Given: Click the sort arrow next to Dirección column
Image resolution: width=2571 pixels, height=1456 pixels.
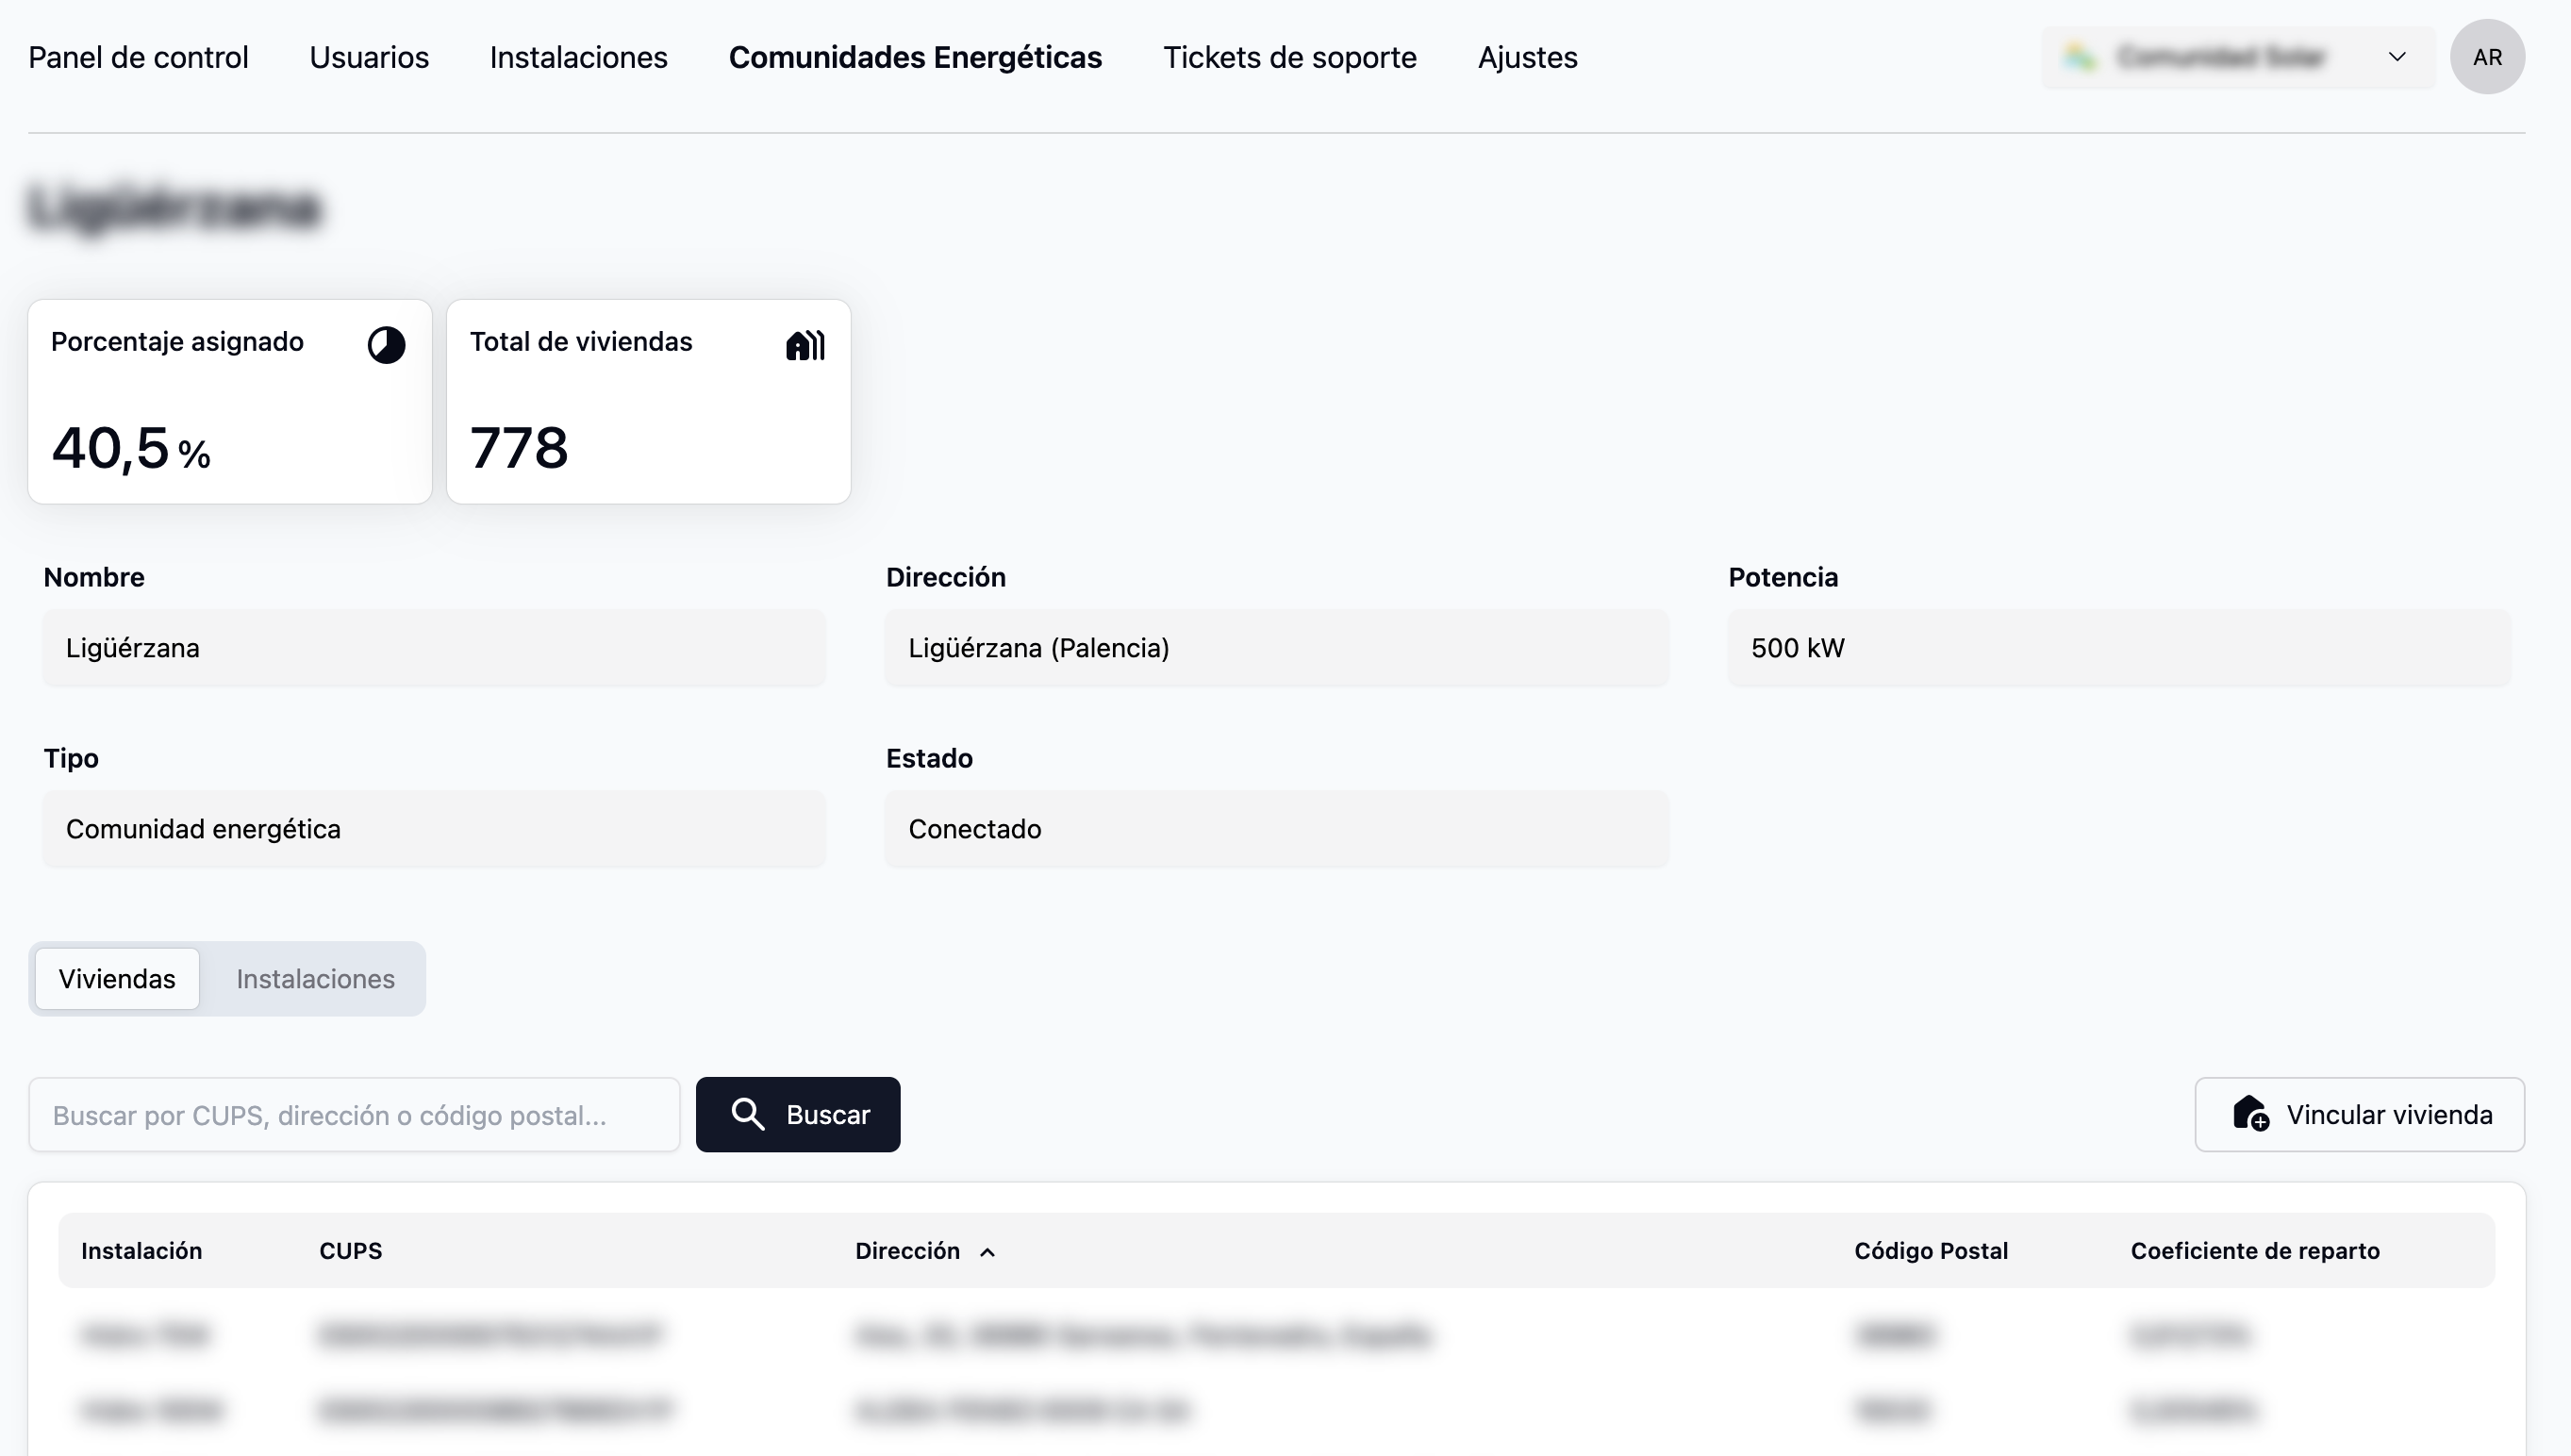Looking at the screenshot, I should coord(987,1252).
